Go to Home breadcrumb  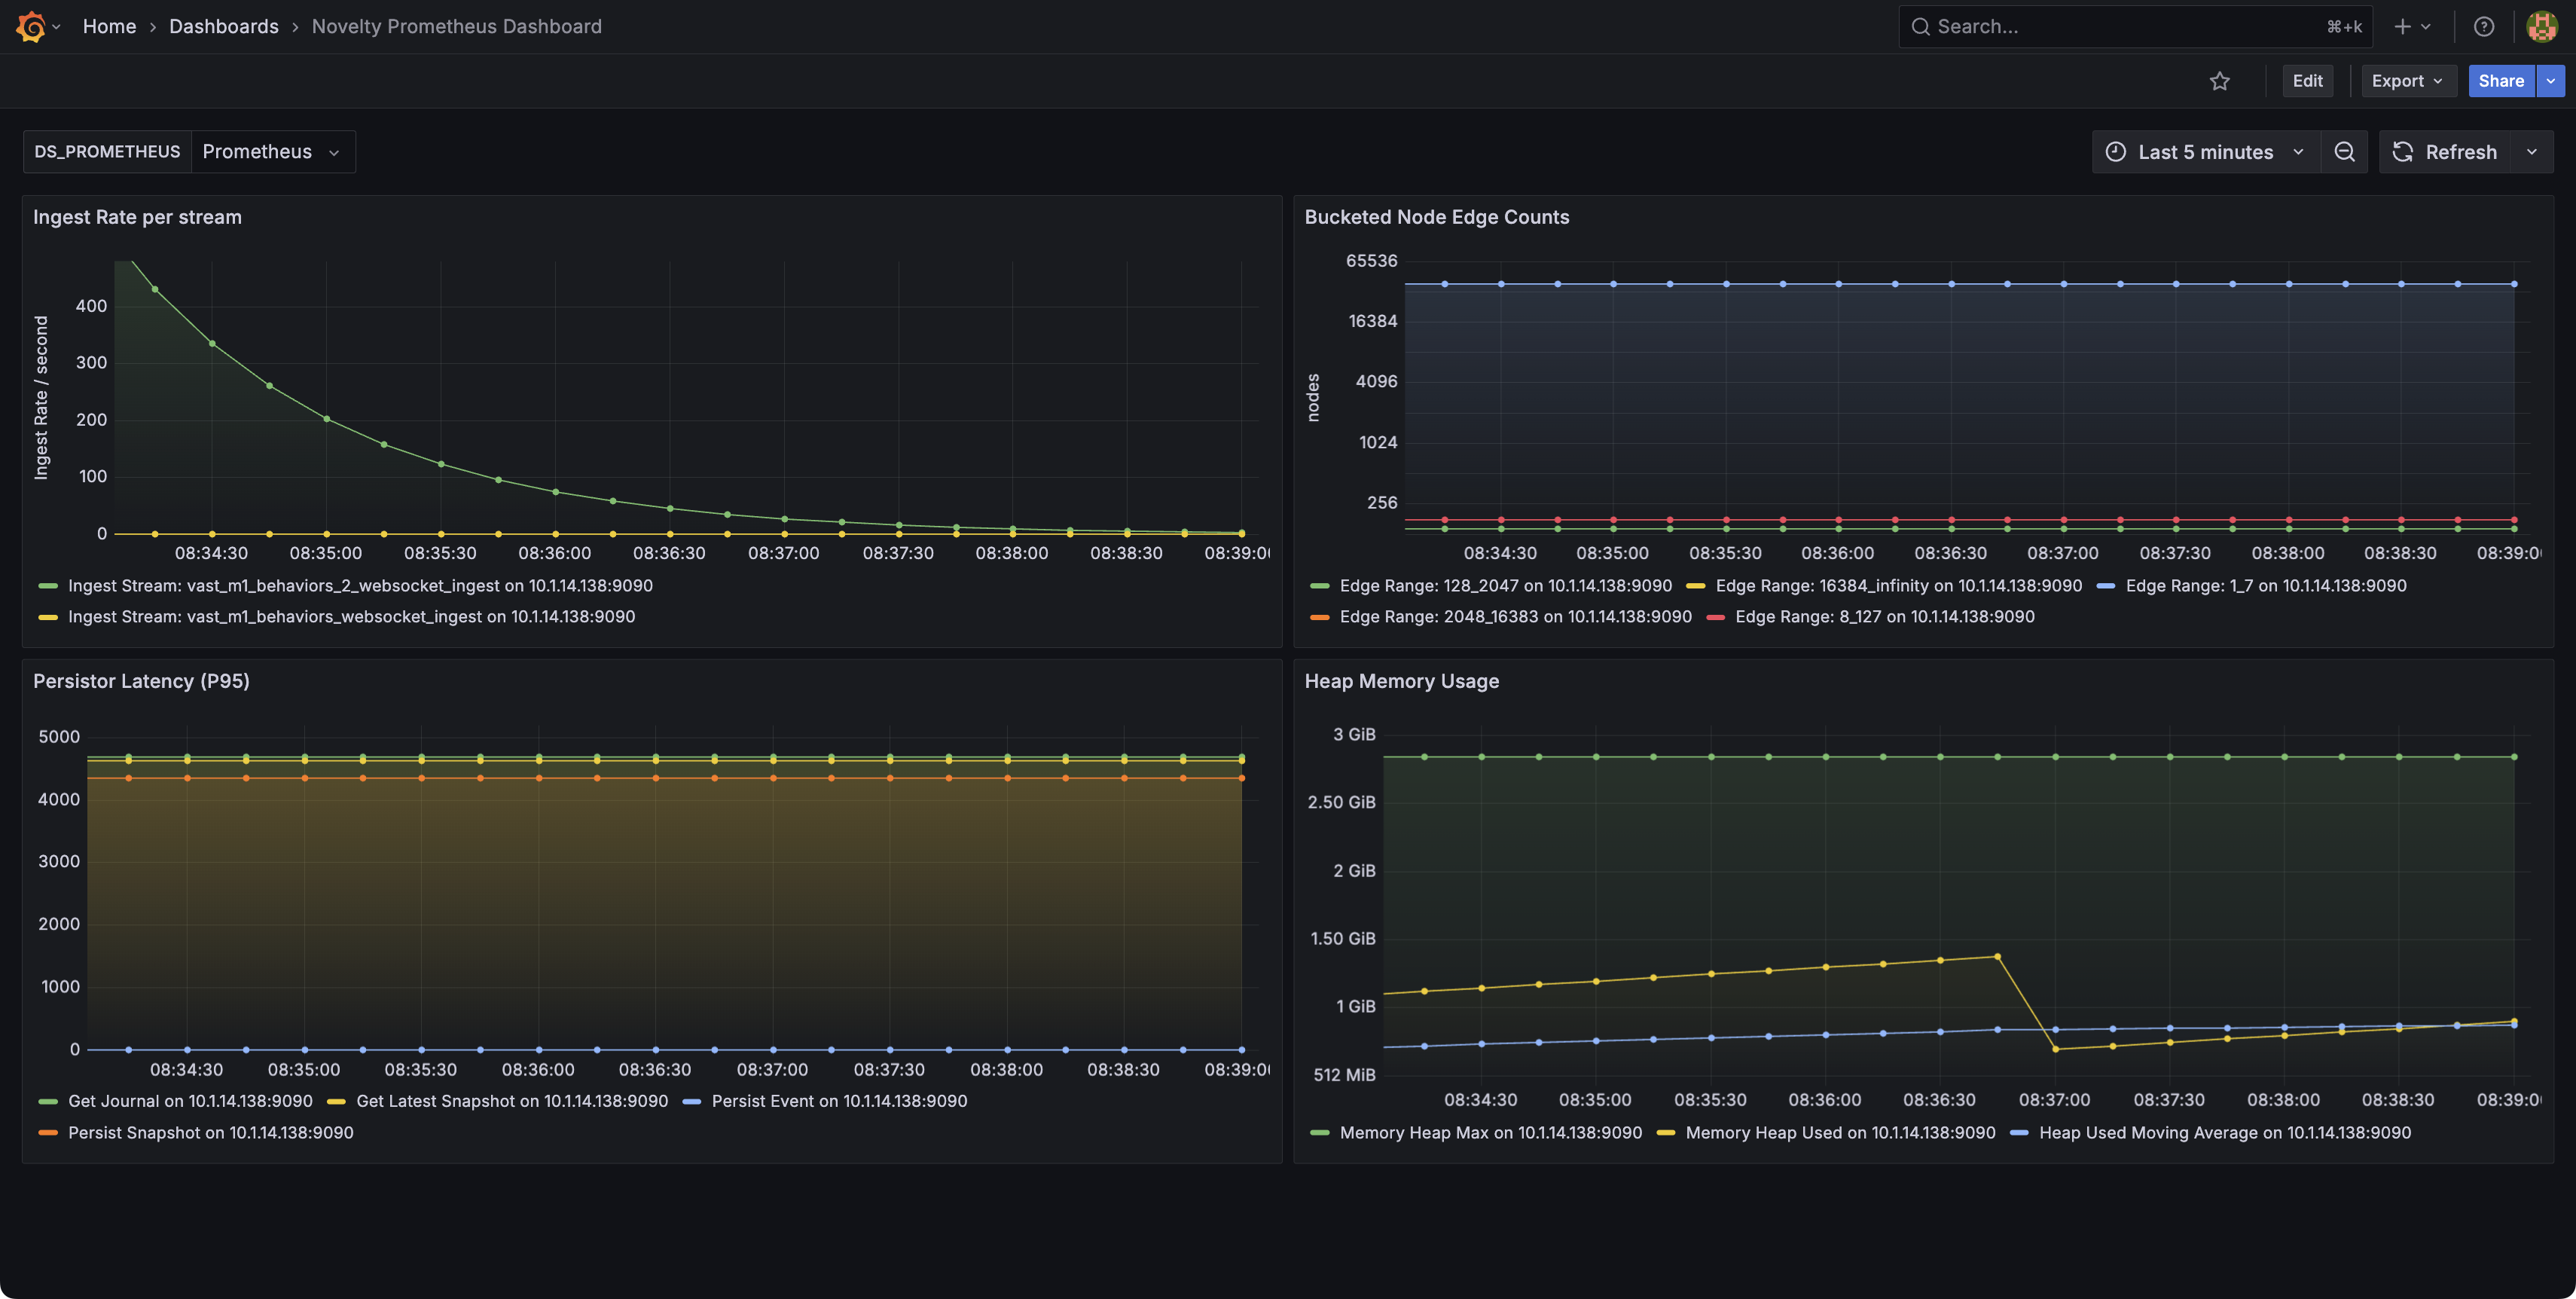point(109,27)
